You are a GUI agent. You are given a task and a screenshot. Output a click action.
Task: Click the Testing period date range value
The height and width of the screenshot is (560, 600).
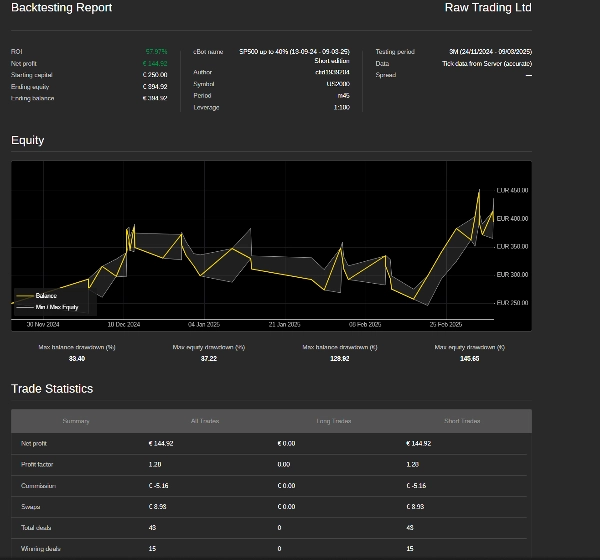click(487, 51)
